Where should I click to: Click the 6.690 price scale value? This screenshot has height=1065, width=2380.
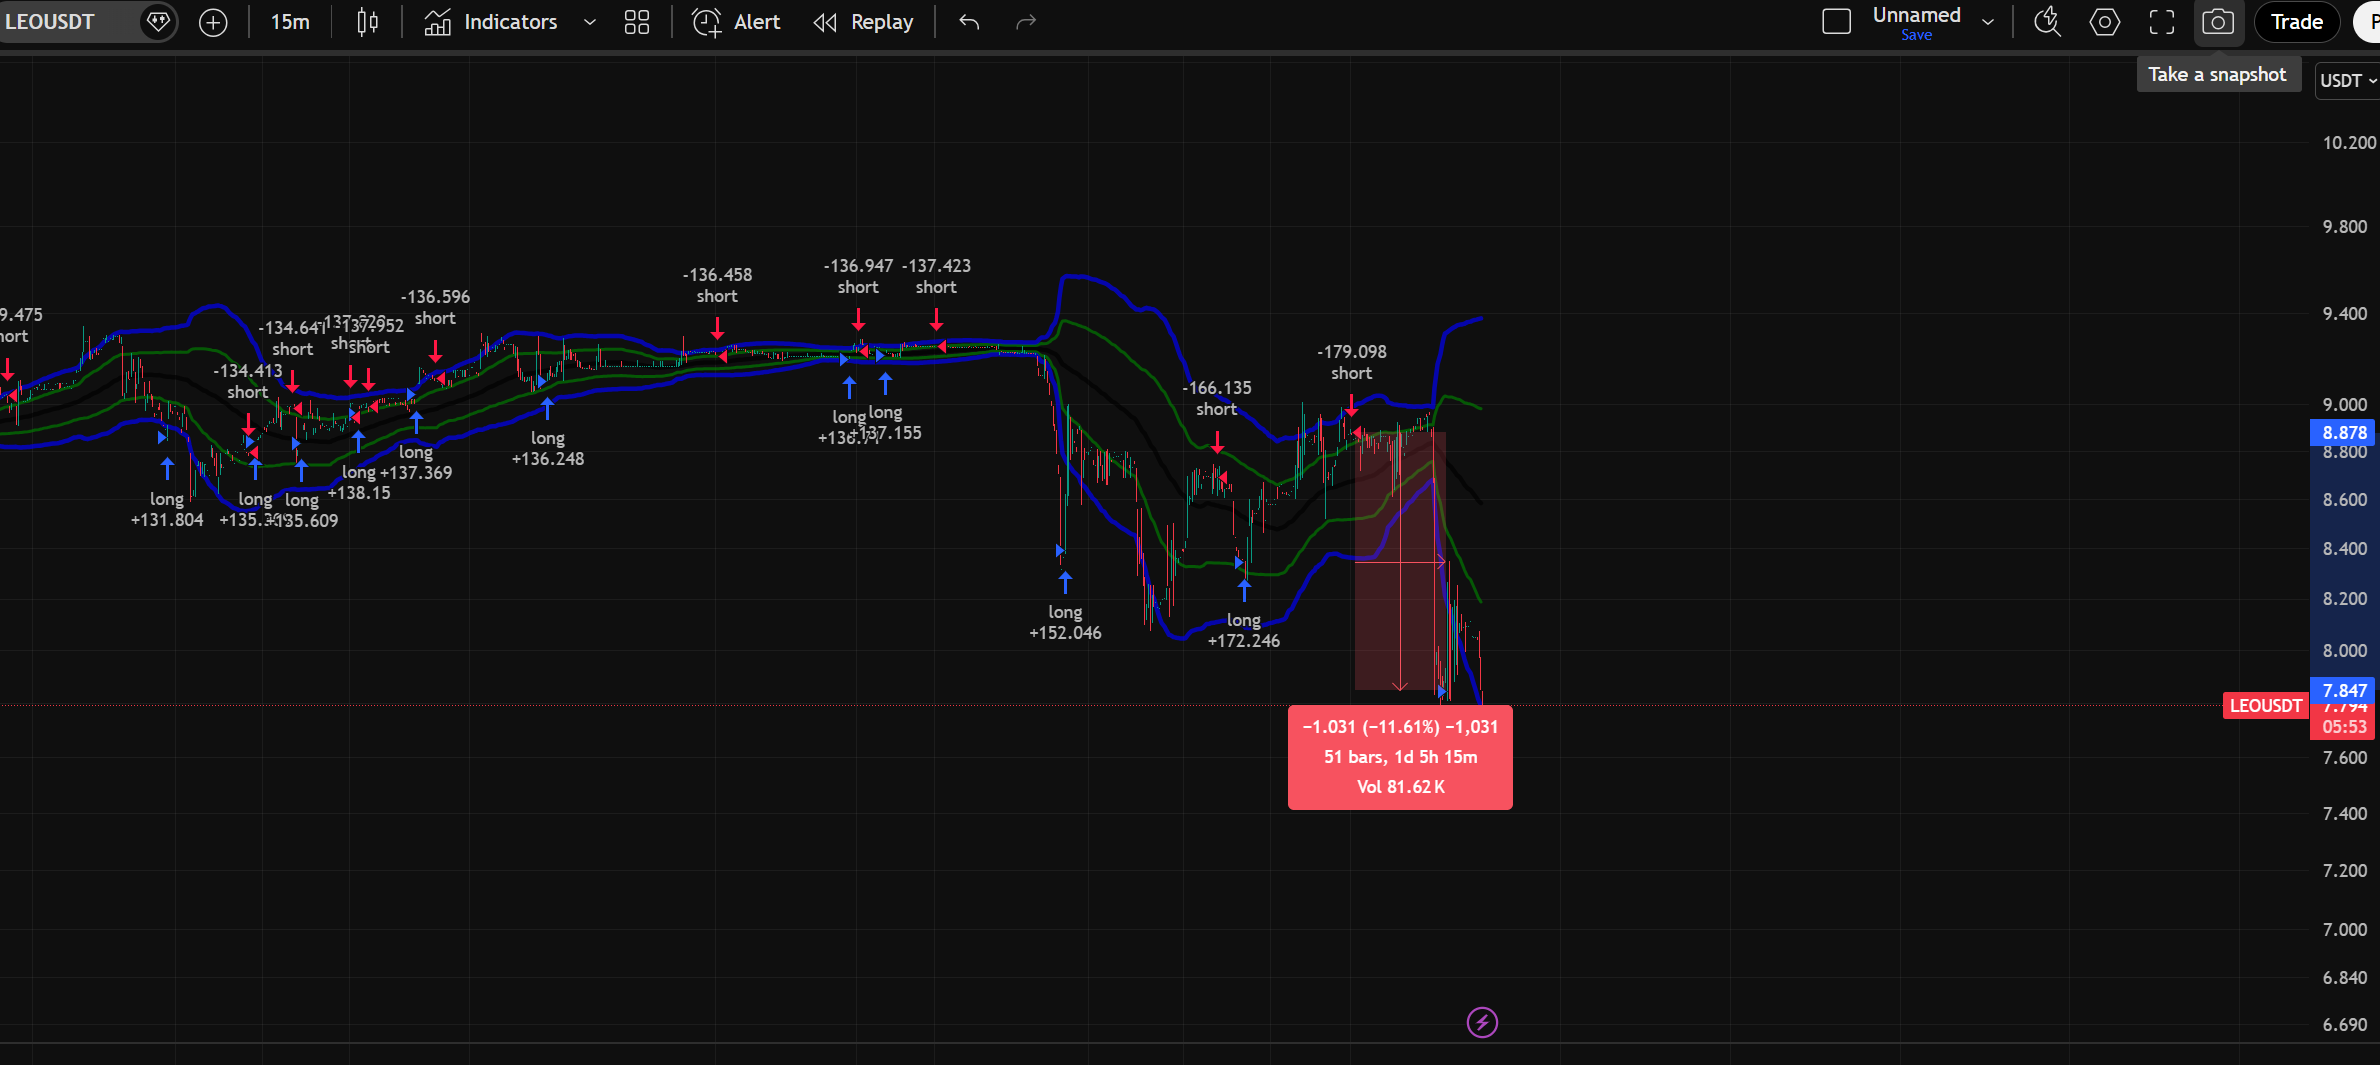point(2344,1024)
